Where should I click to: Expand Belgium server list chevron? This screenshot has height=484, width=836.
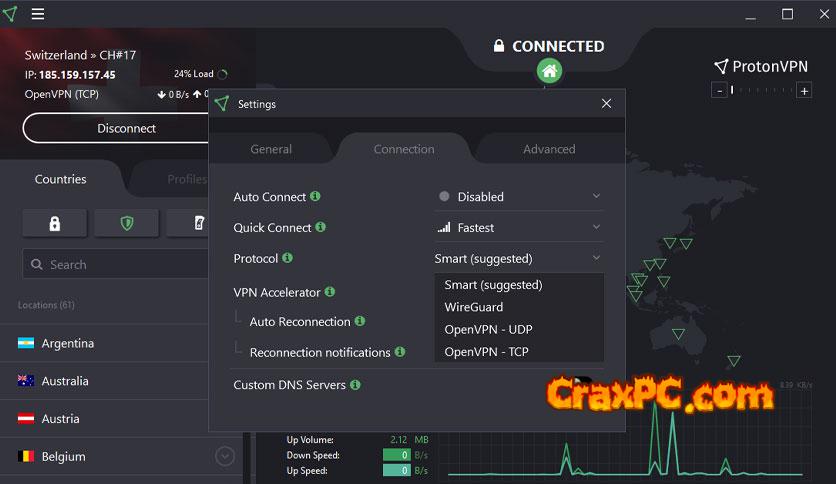[x=225, y=456]
